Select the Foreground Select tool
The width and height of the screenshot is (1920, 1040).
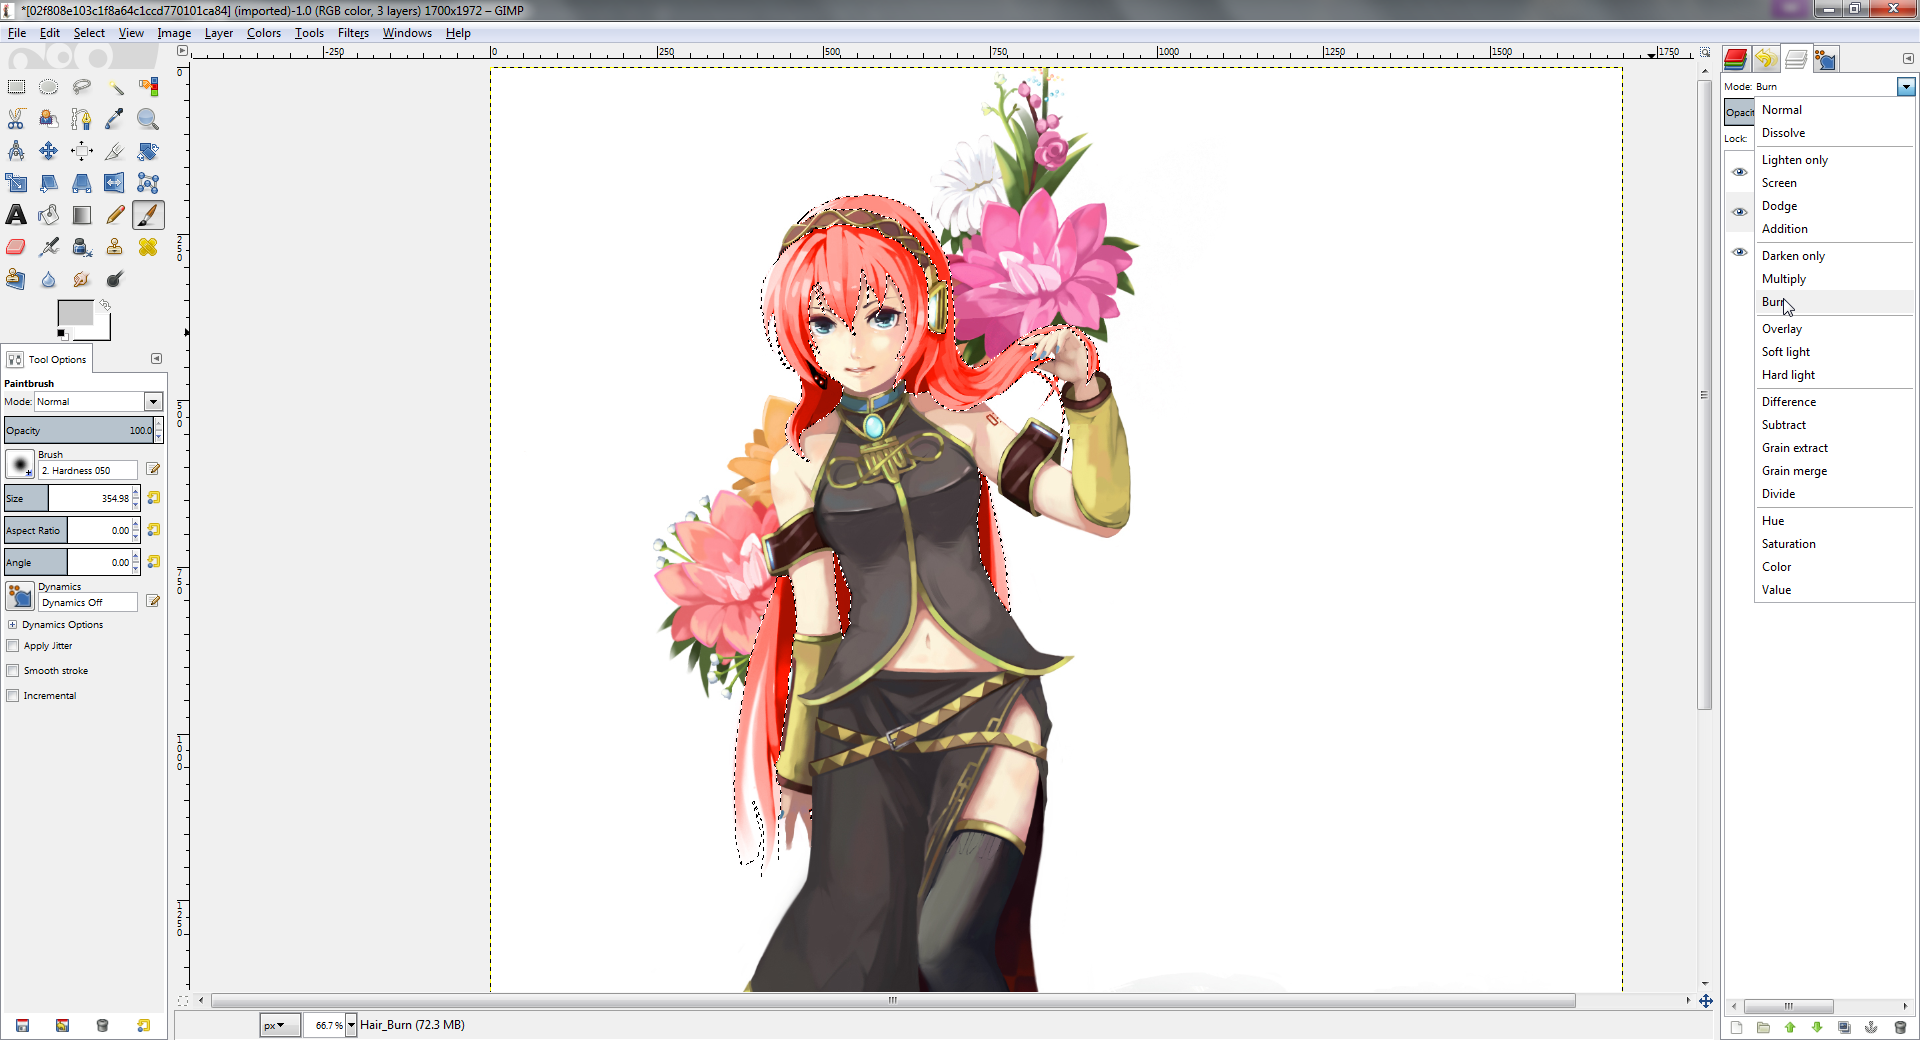(49, 119)
